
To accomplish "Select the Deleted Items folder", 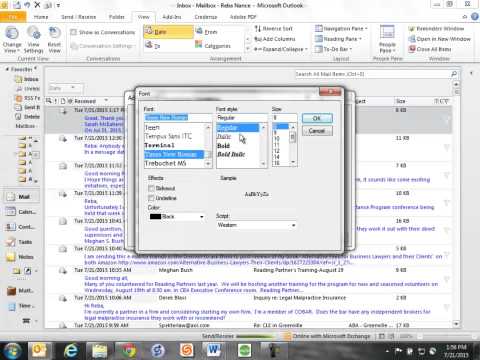I will (x=27, y=117).
